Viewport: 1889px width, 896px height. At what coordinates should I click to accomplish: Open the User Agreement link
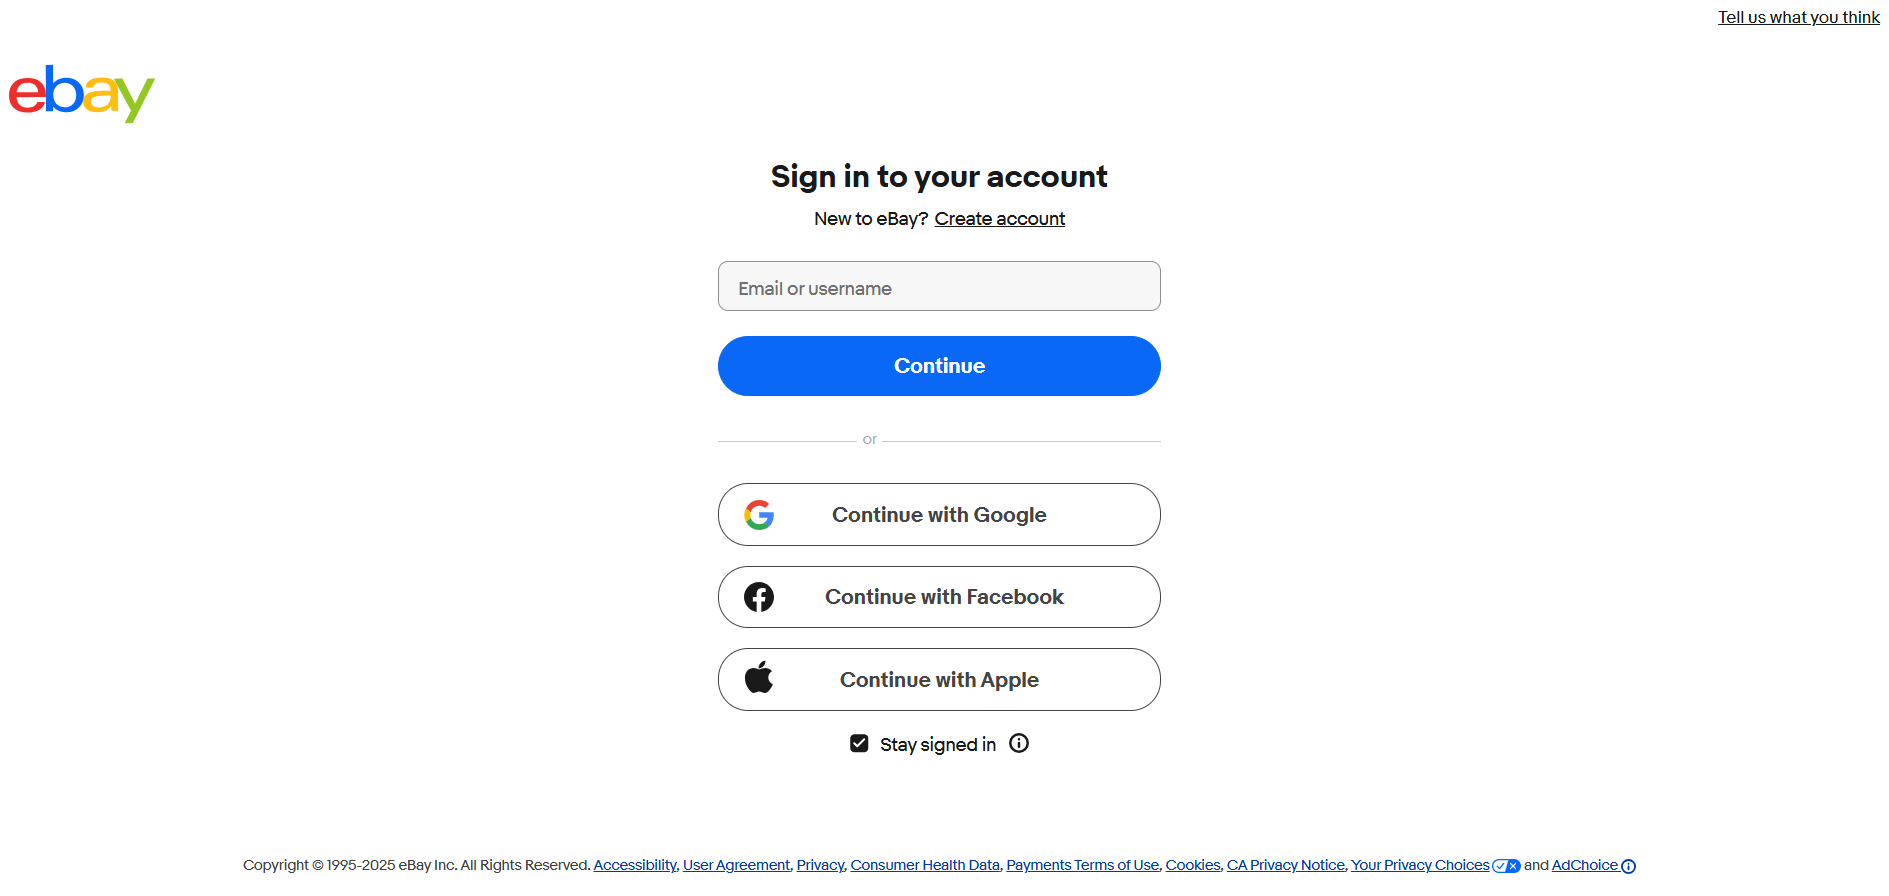736,865
